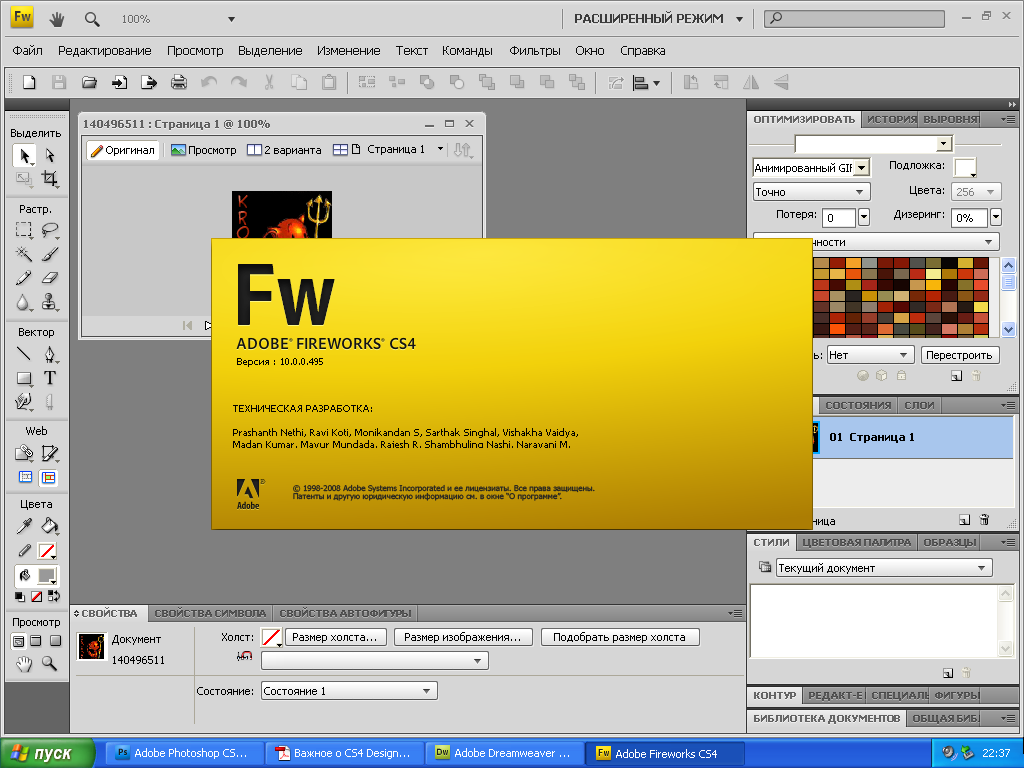Switch to the ИСТОРИЯ panel tab
The image size is (1024, 768).
coord(891,120)
